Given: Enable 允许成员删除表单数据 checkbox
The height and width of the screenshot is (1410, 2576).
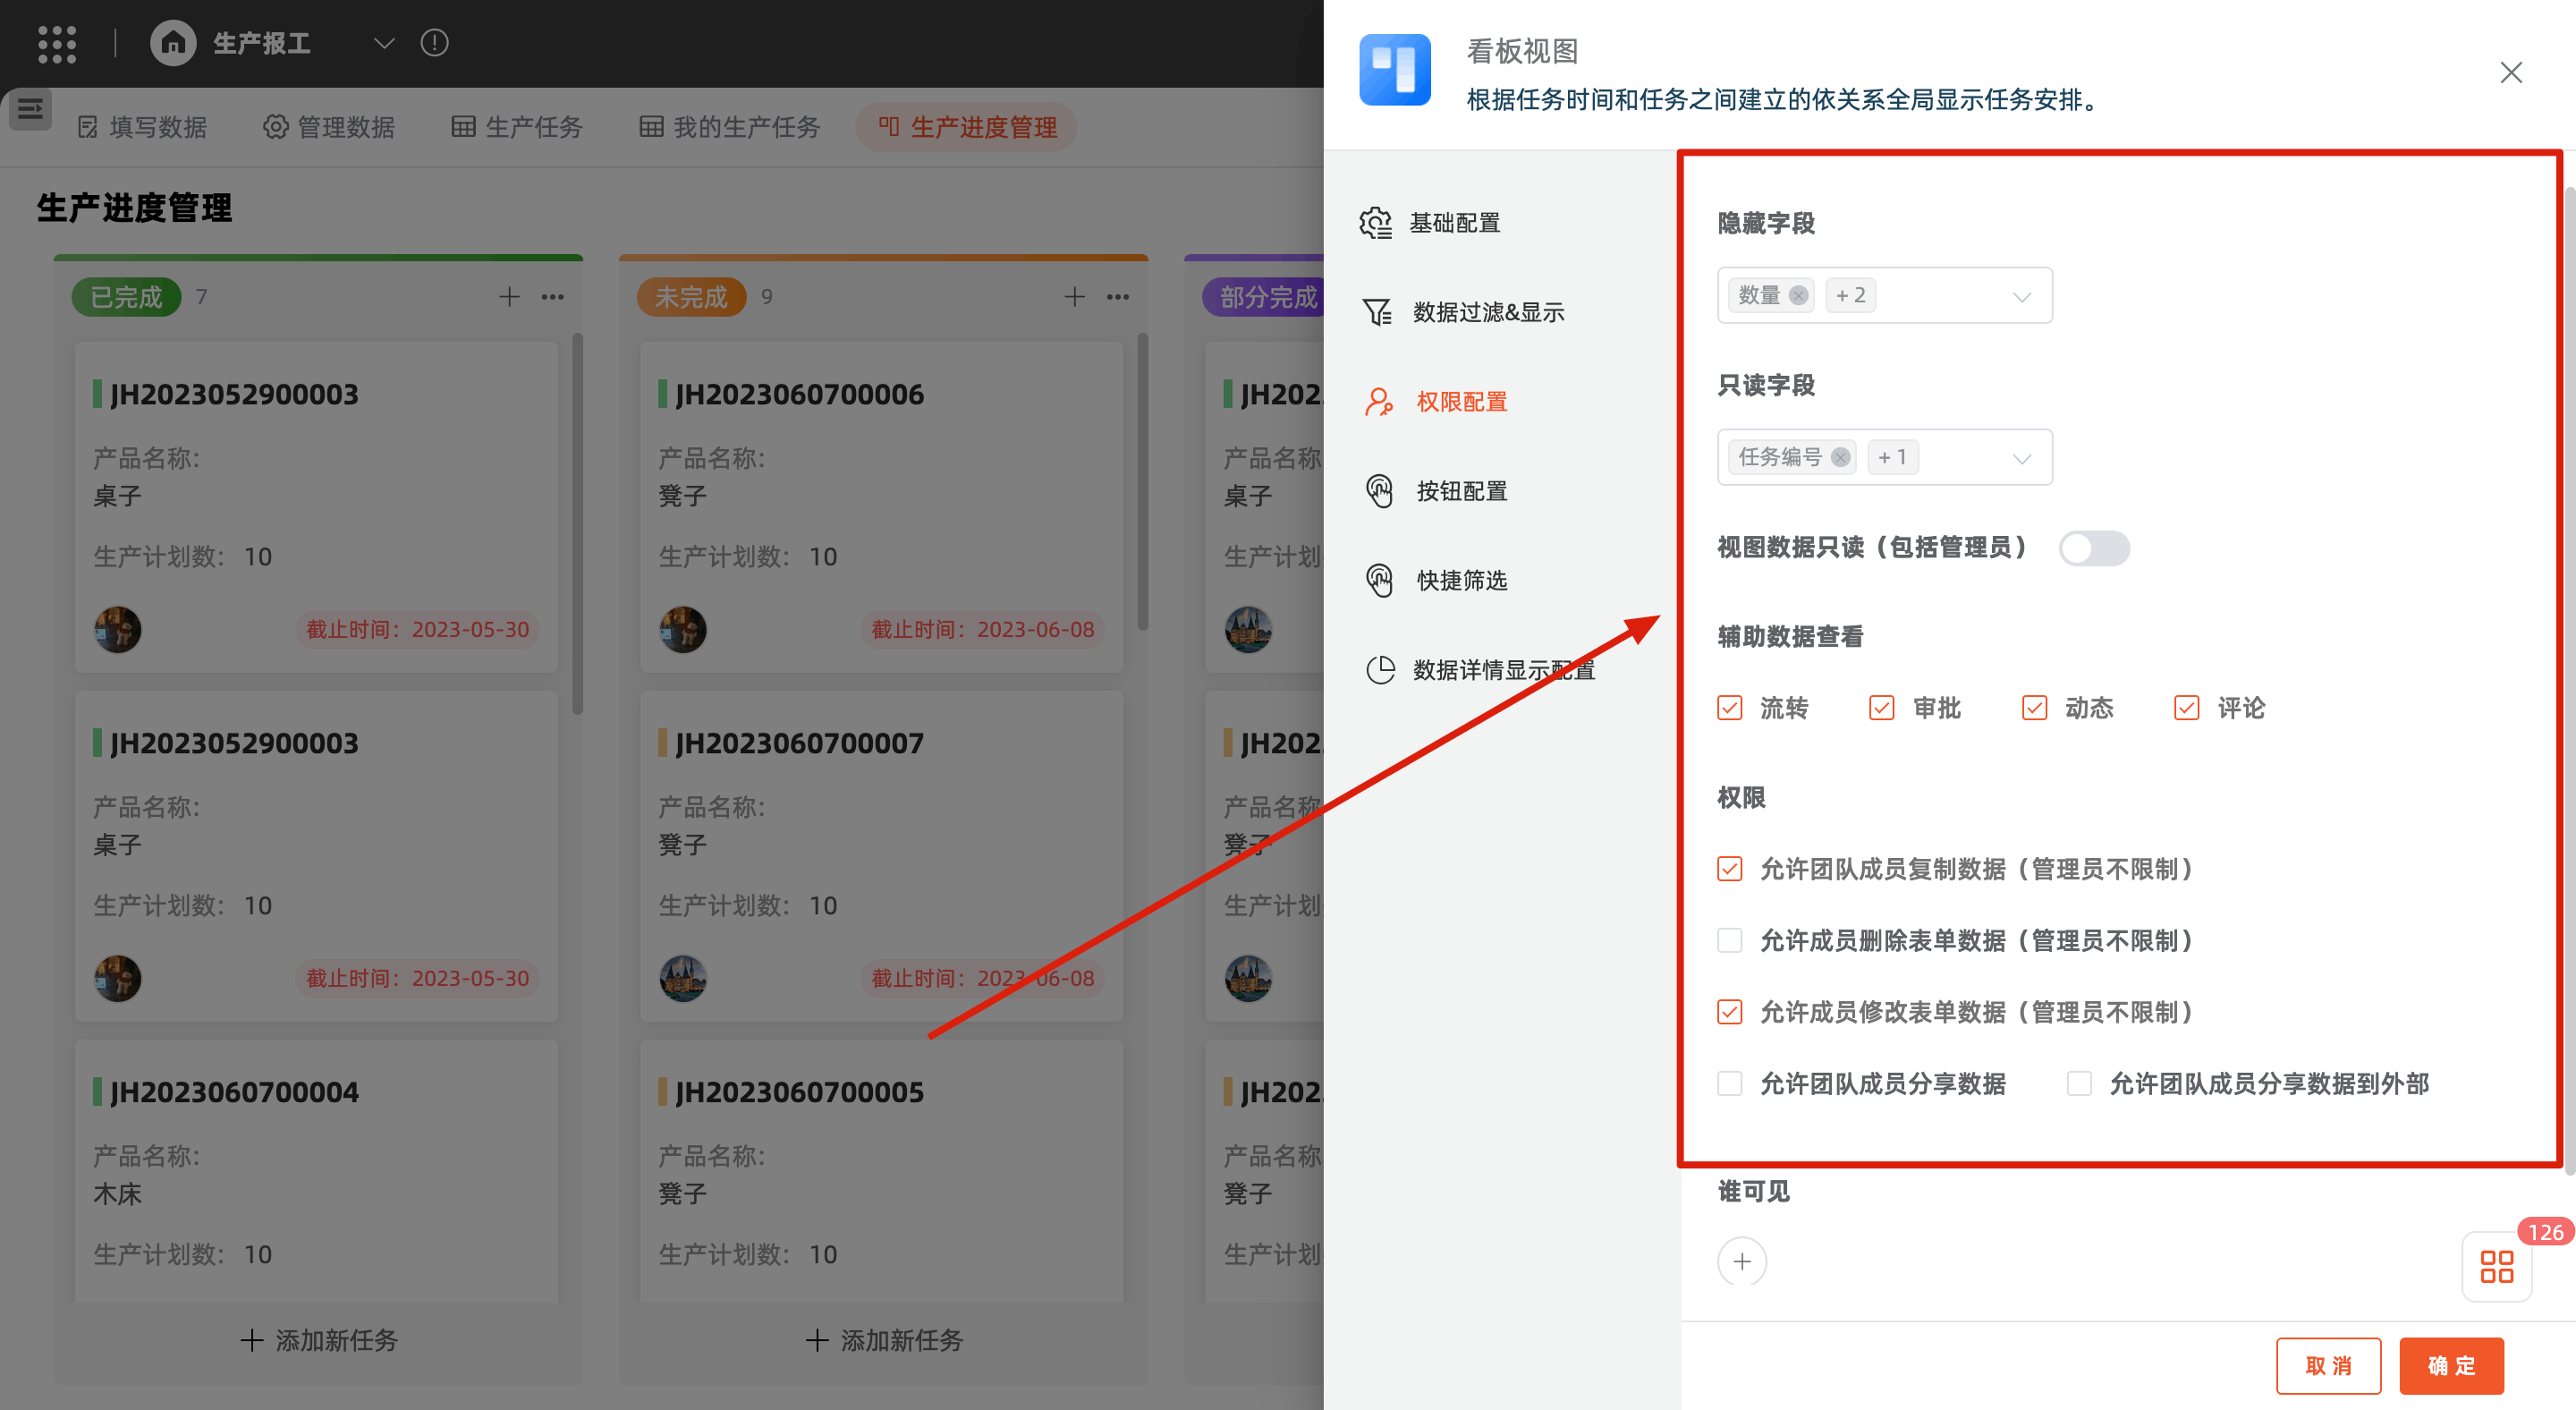Looking at the screenshot, I should (x=1730, y=941).
